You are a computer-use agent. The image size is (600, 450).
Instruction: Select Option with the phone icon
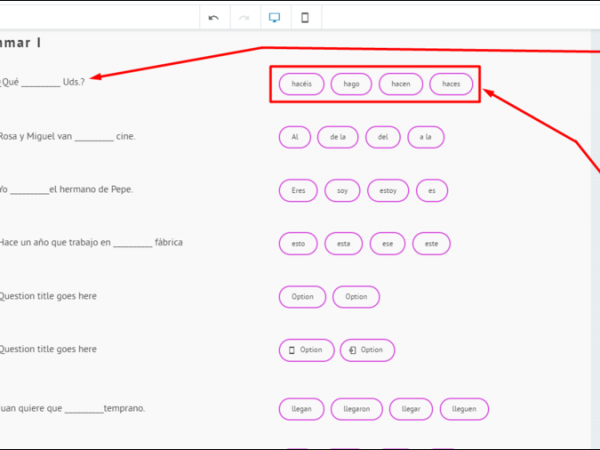306,350
